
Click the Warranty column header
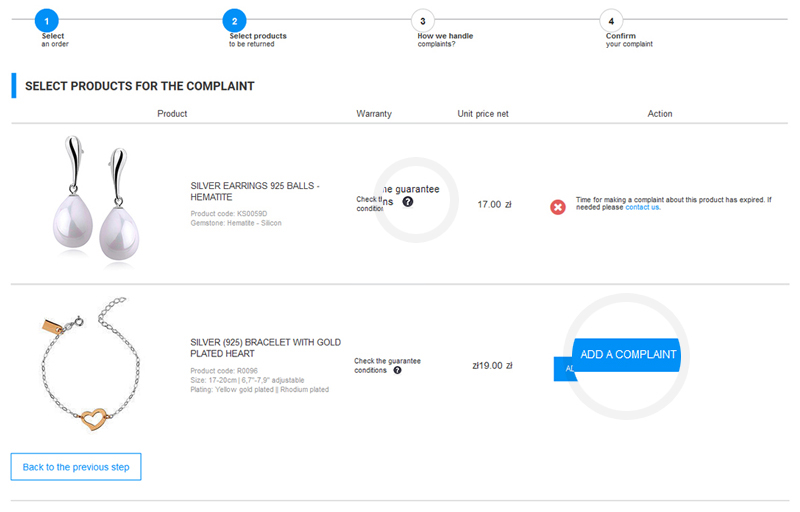tap(374, 114)
